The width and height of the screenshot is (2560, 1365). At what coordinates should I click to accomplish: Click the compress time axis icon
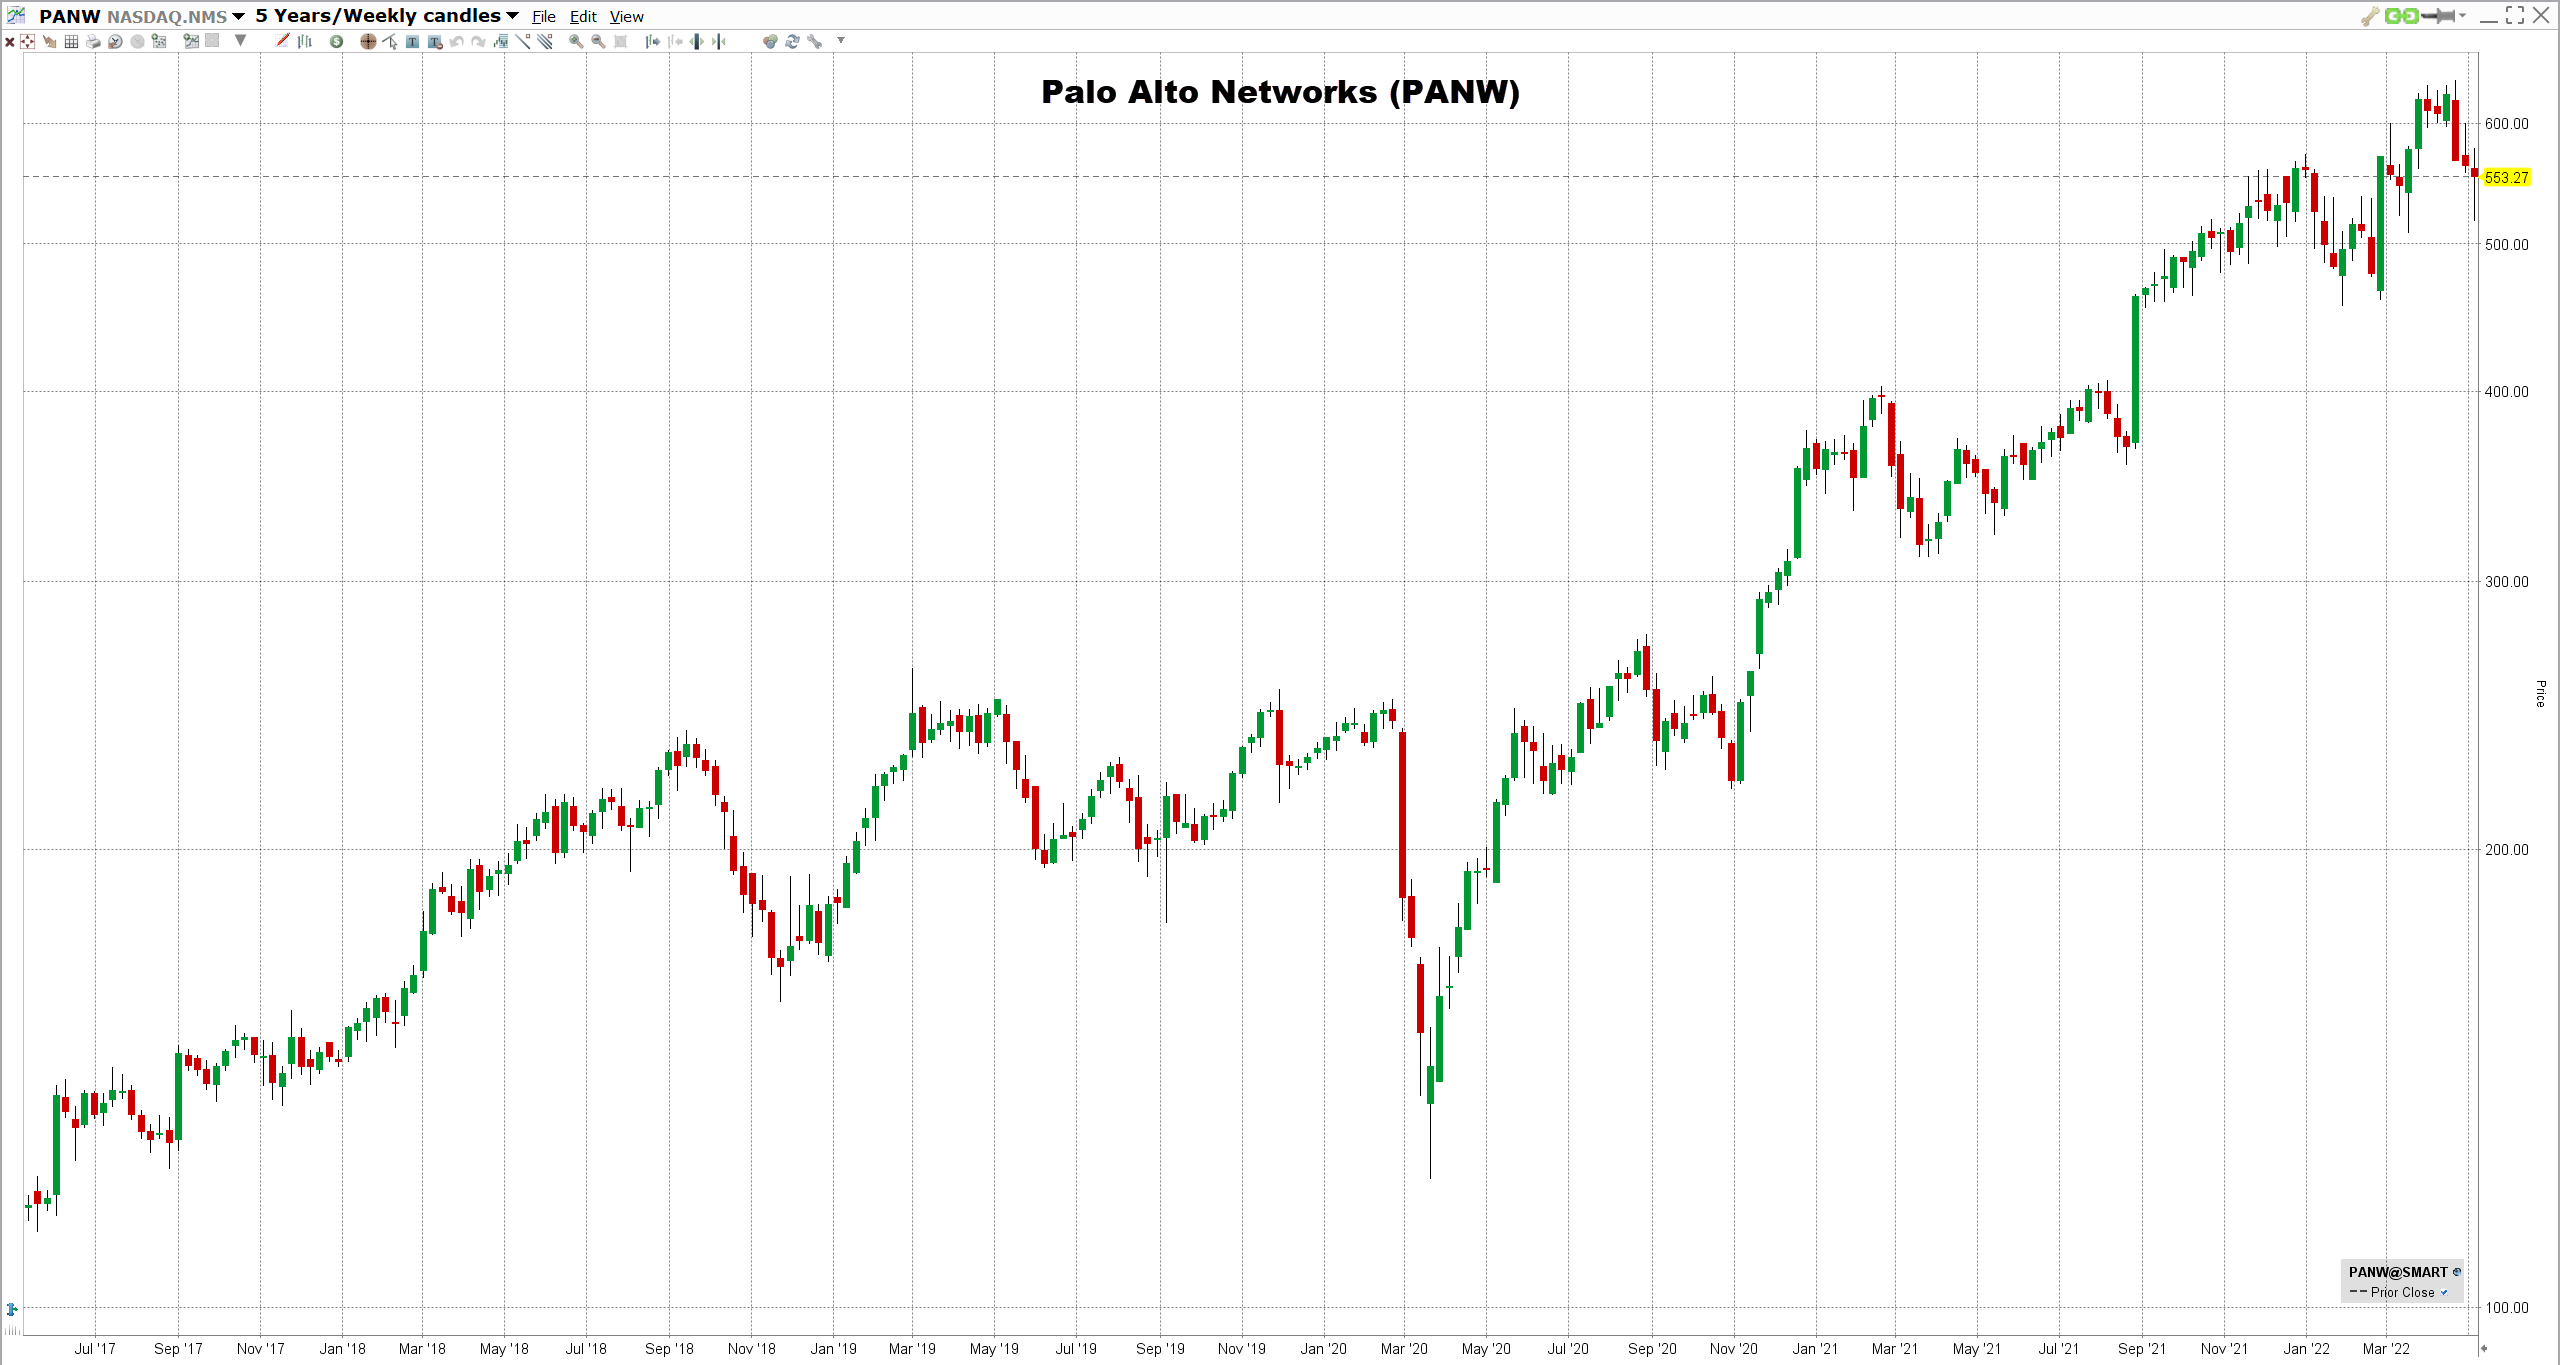click(718, 41)
